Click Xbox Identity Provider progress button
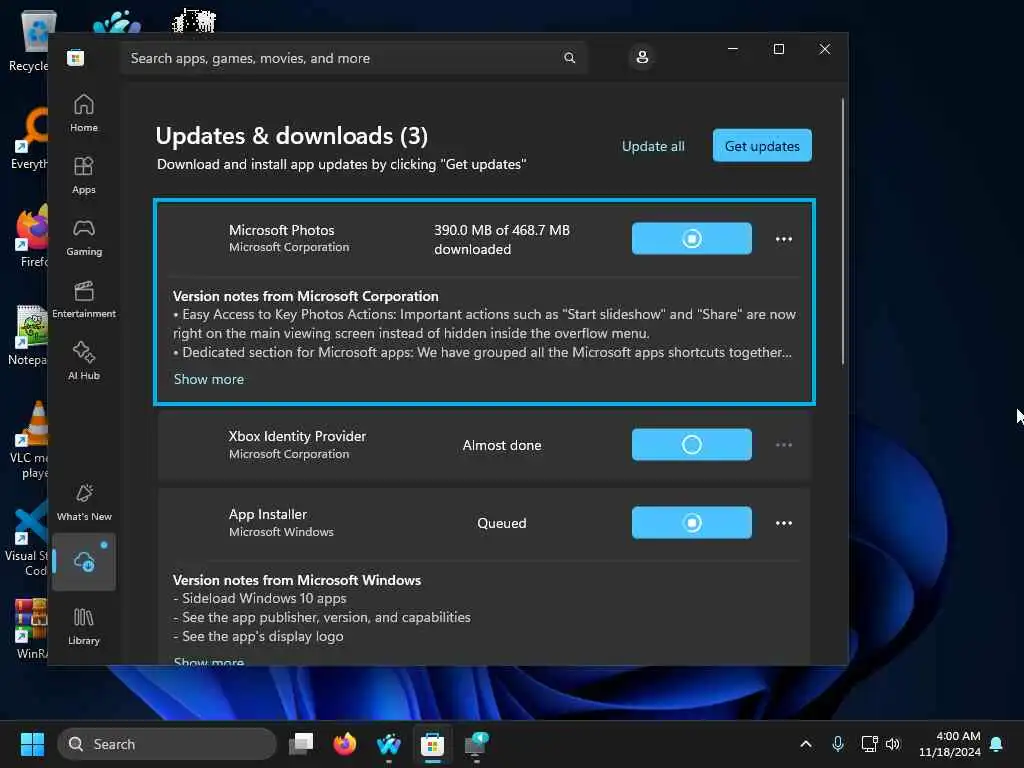The image size is (1024, 768). [692, 445]
